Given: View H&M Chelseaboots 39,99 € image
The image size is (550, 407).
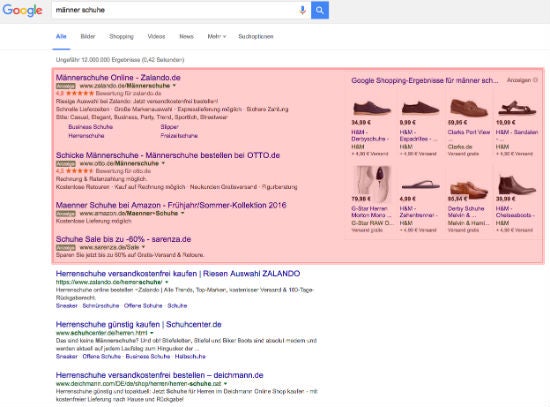Looking at the screenshot, I should click(517, 185).
